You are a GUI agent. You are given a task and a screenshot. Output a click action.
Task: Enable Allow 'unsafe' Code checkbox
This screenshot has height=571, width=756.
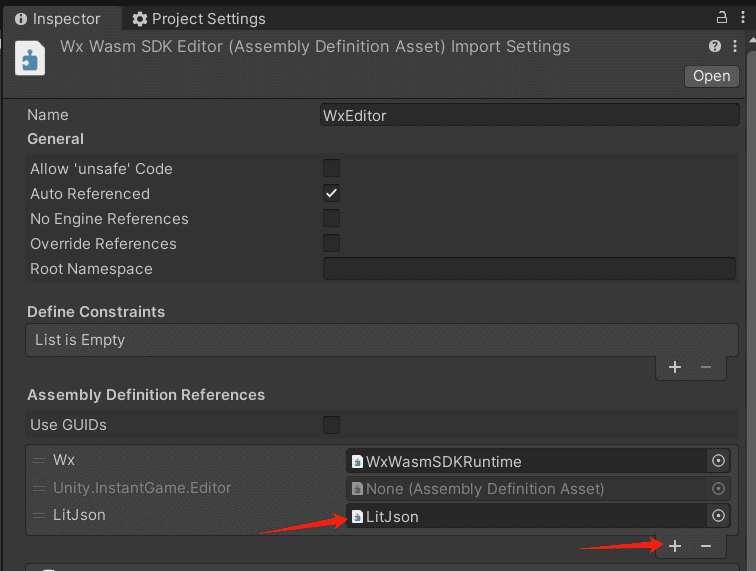pos(331,168)
